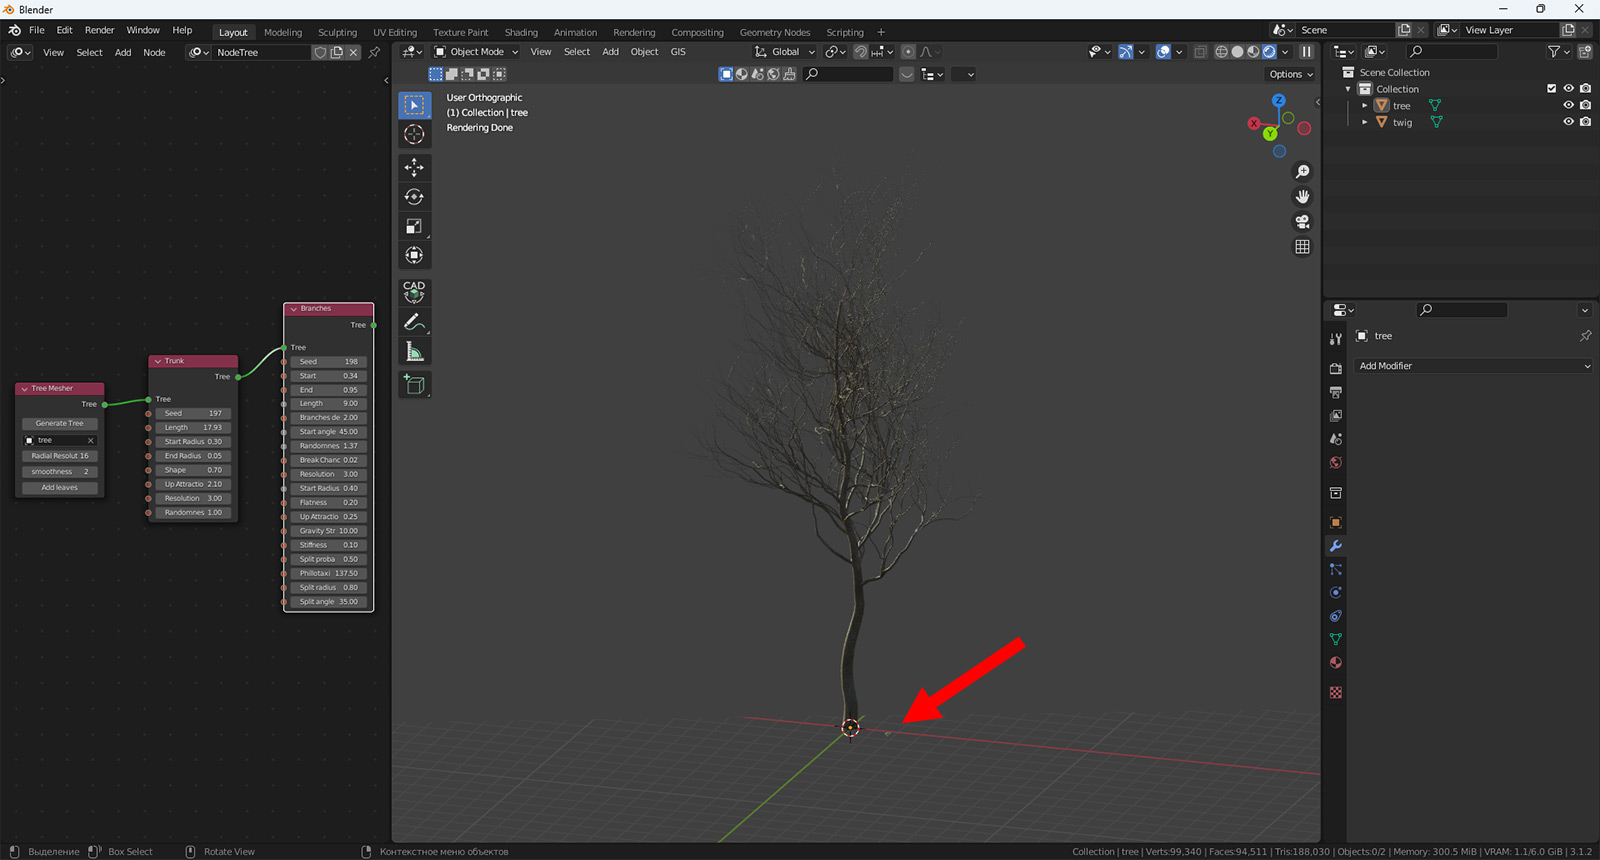Screen dimensions: 1600x860
Task: Uncheck the Collection exclude checkbox
Action: coord(1551,89)
